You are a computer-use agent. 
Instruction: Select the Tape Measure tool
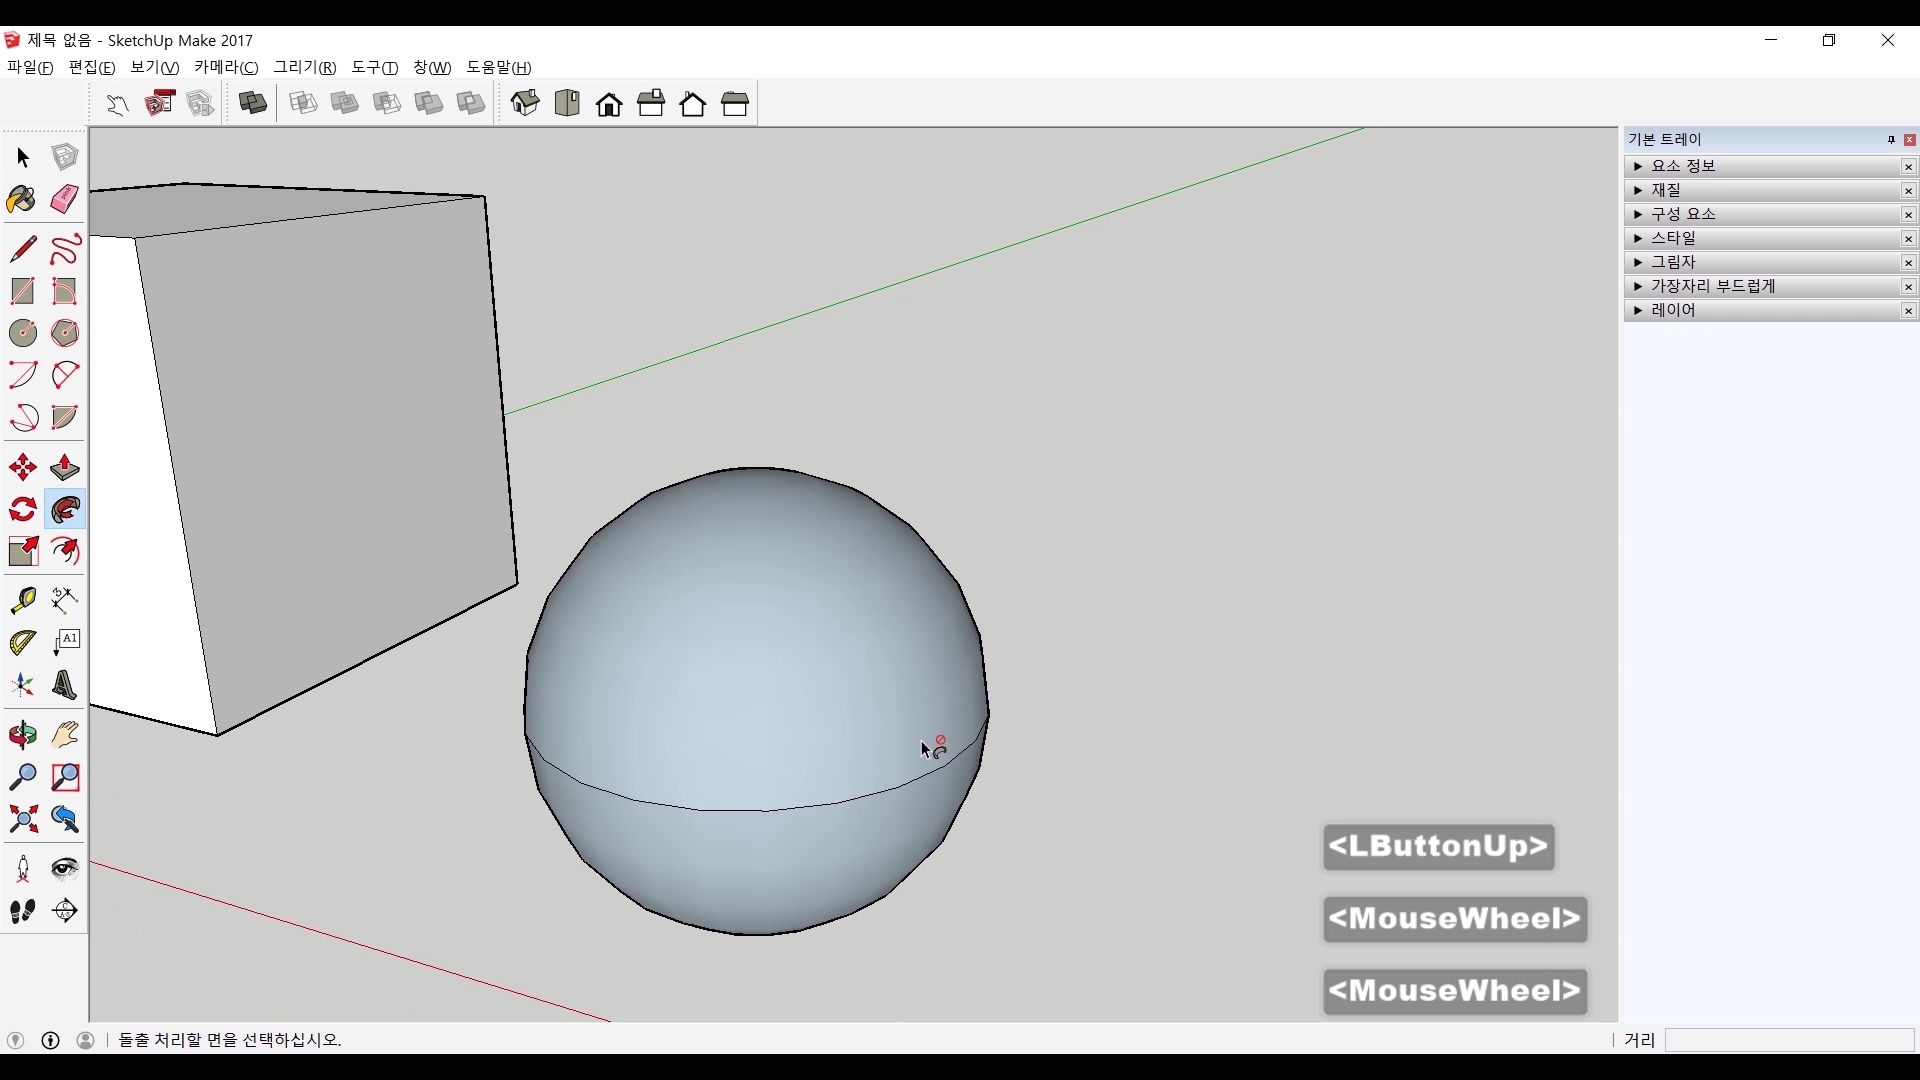click(23, 599)
